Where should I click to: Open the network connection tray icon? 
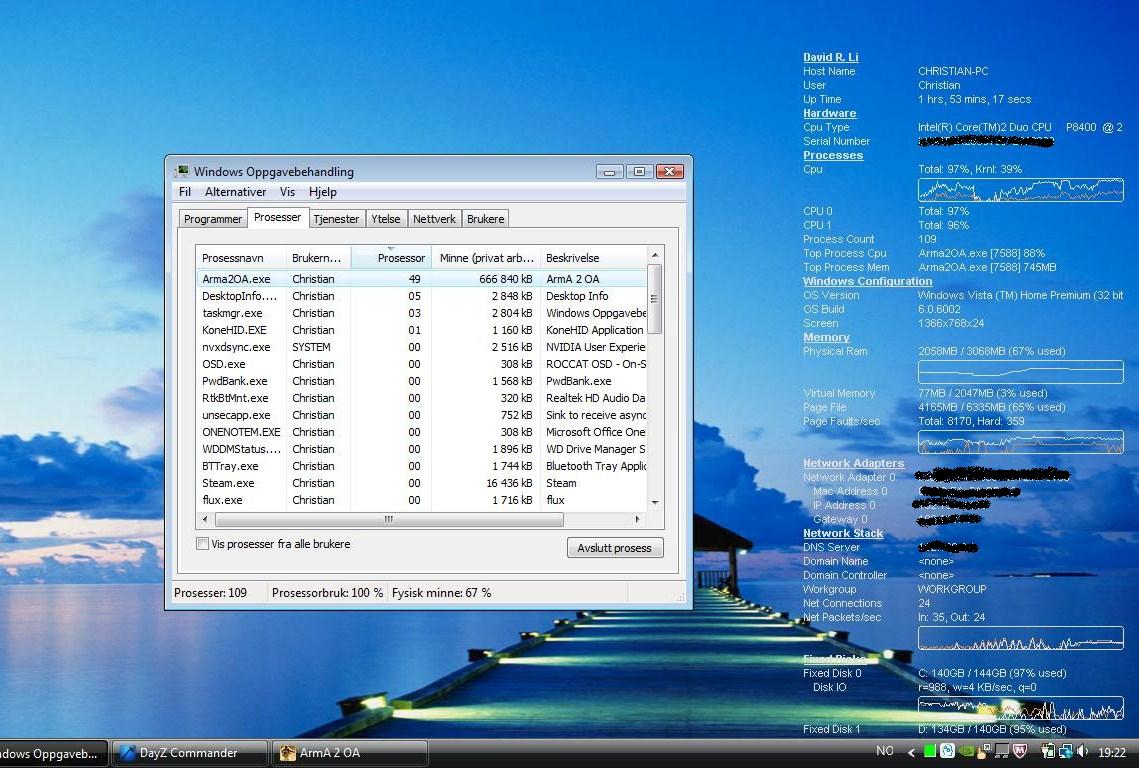pyautogui.click(x=1066, y=752)
